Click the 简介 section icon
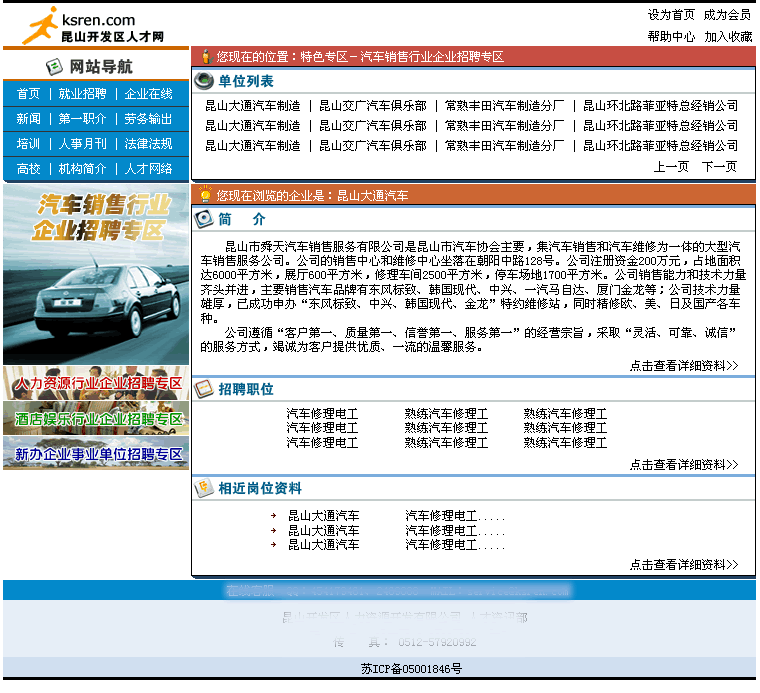 click(204, 219)
